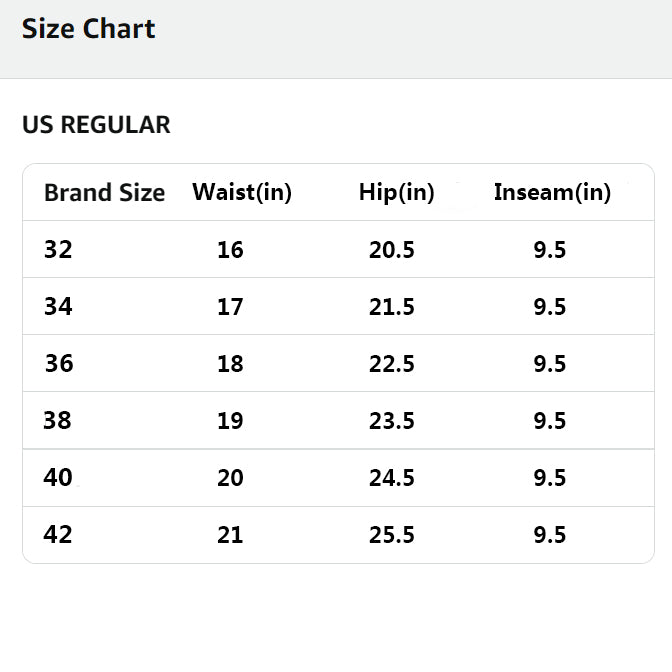
Task: Select waist value 18 cell
Action: pyautogui.click(x=230, y=364)
